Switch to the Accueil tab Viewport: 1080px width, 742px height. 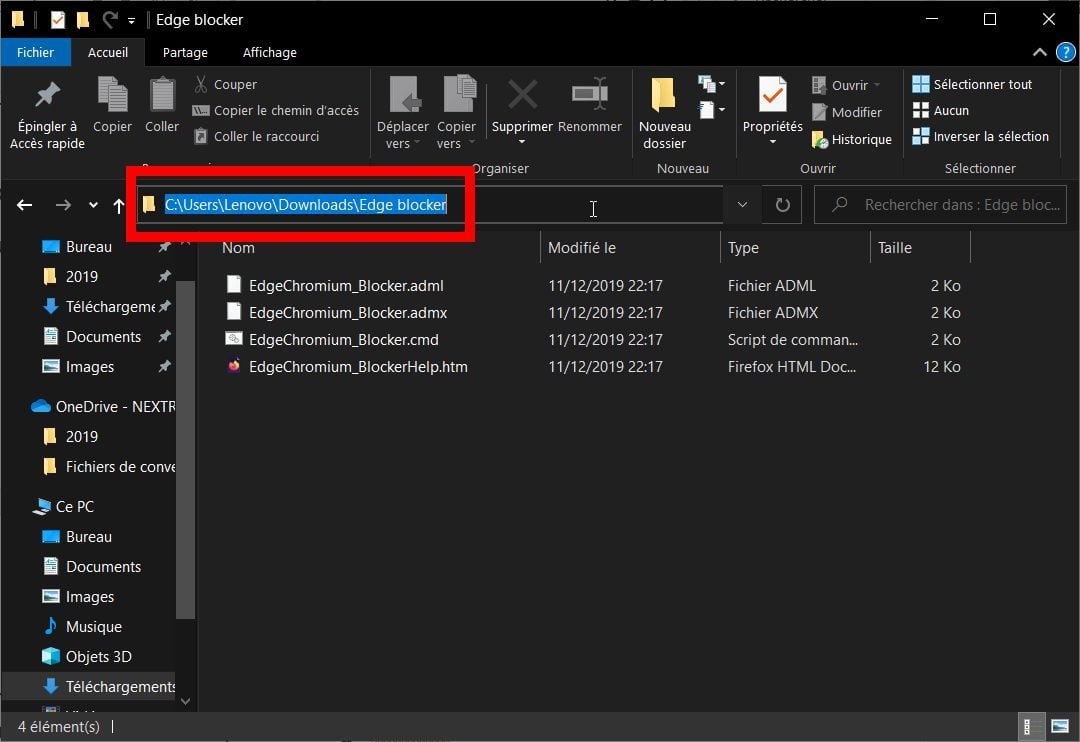[107, 52]
